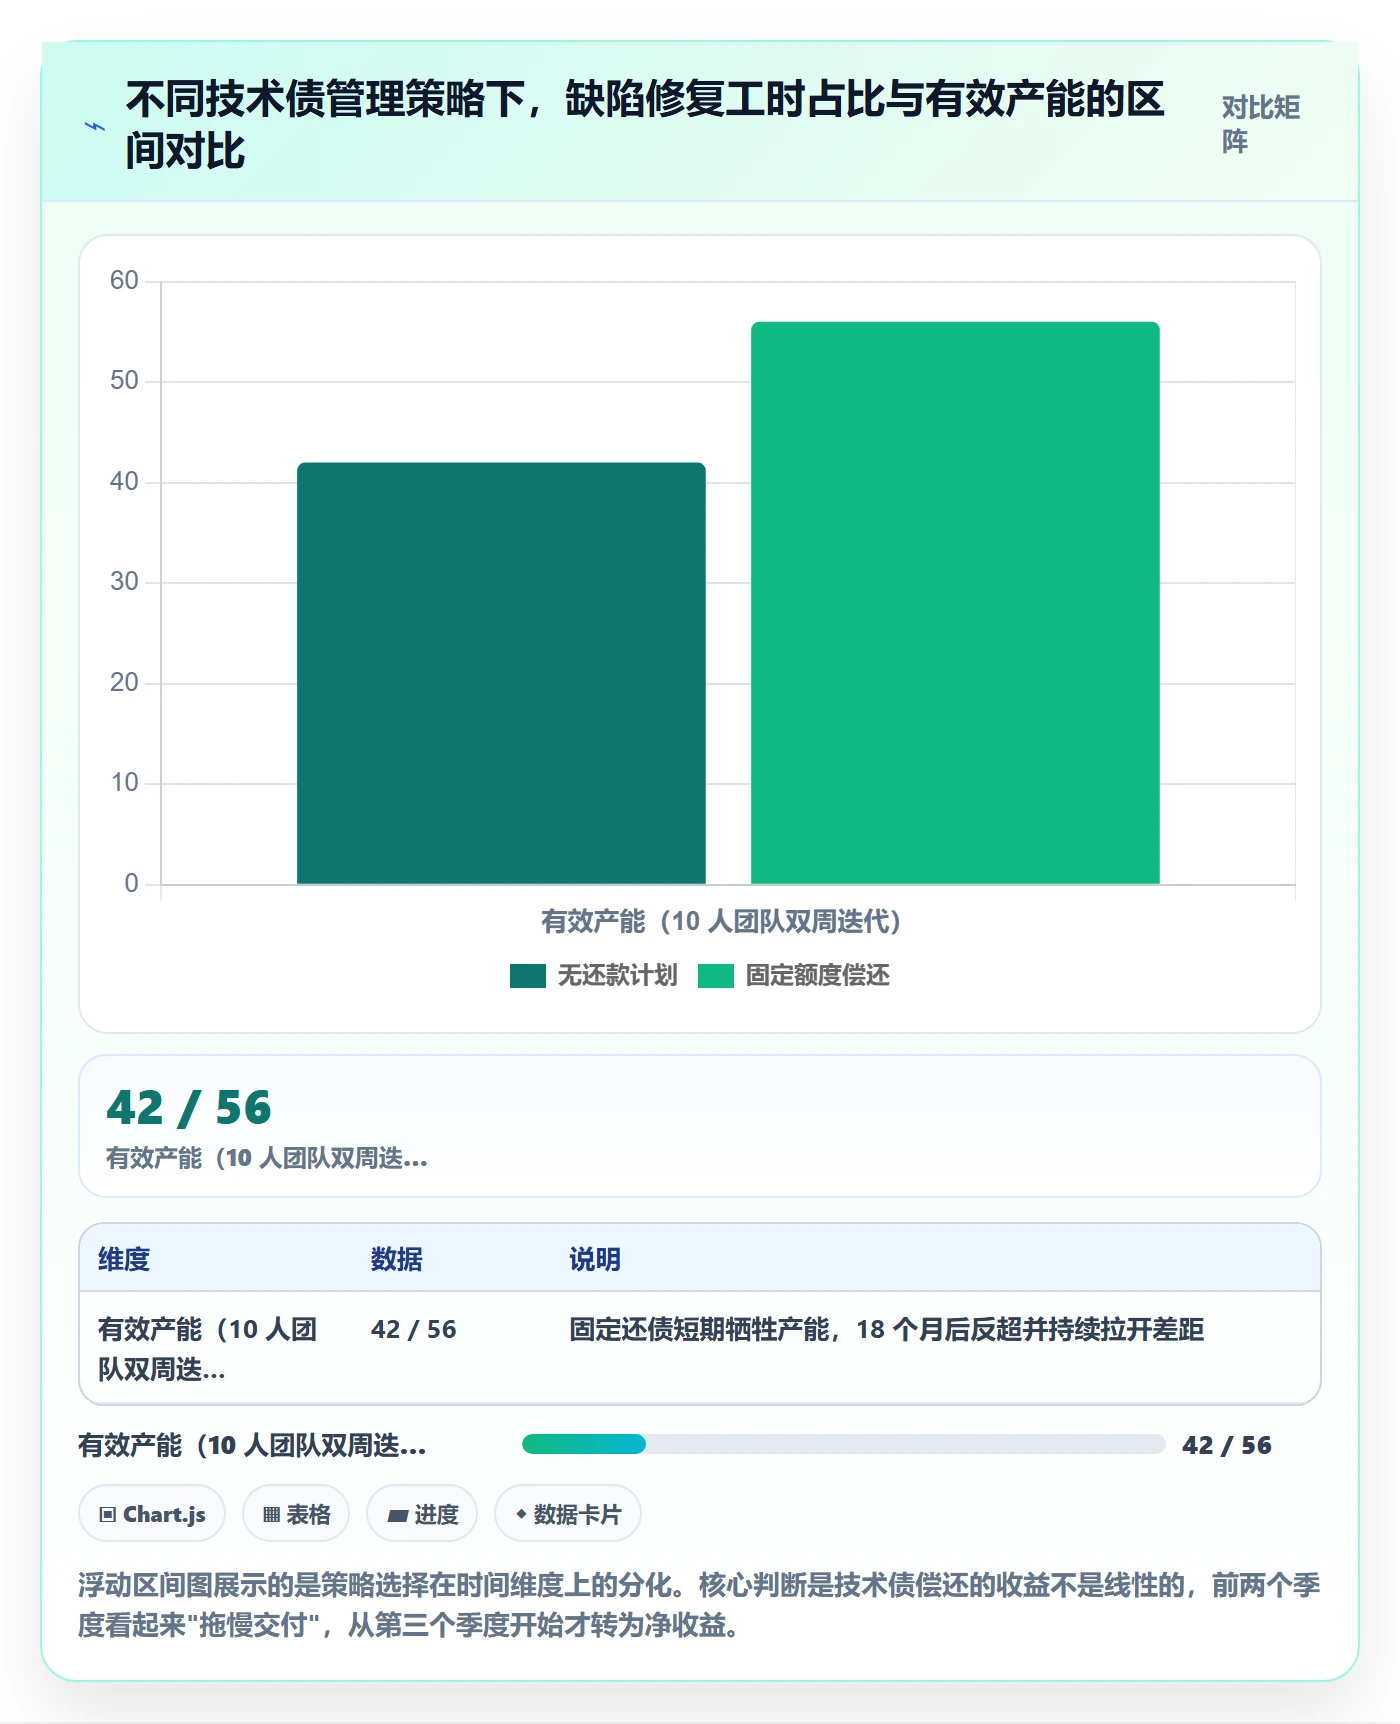
Task: Click the 有效产能 progress bar
Action: click(843, 1444)
